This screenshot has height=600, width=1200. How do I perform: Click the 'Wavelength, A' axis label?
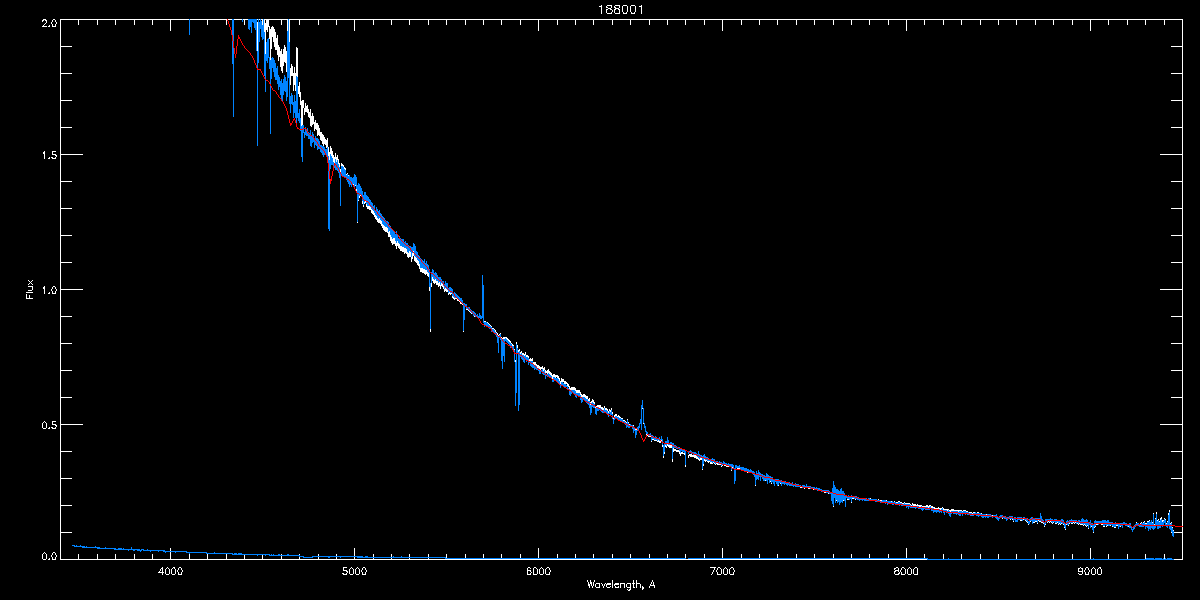click(x=621, y=584)
